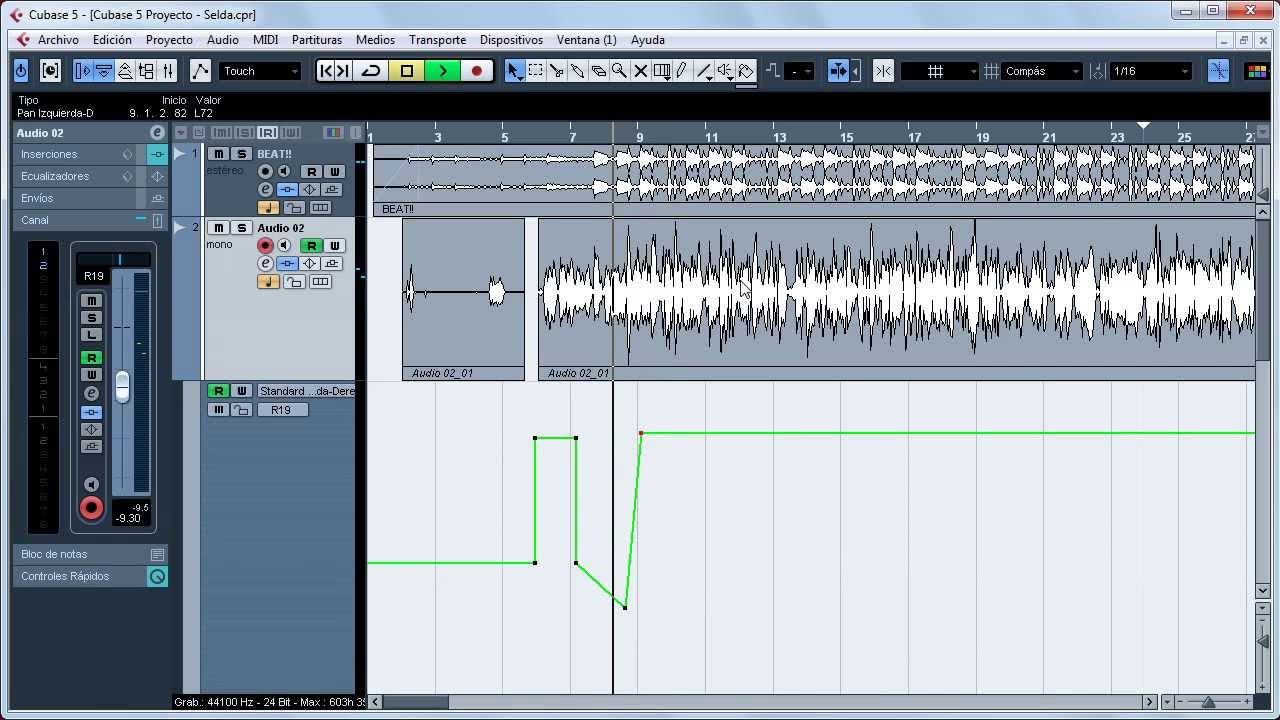Image resolution: width=1280 pixels, height=720 pixels.
Task: Open the snap type dropdown
Action: (x=940, y=71)
